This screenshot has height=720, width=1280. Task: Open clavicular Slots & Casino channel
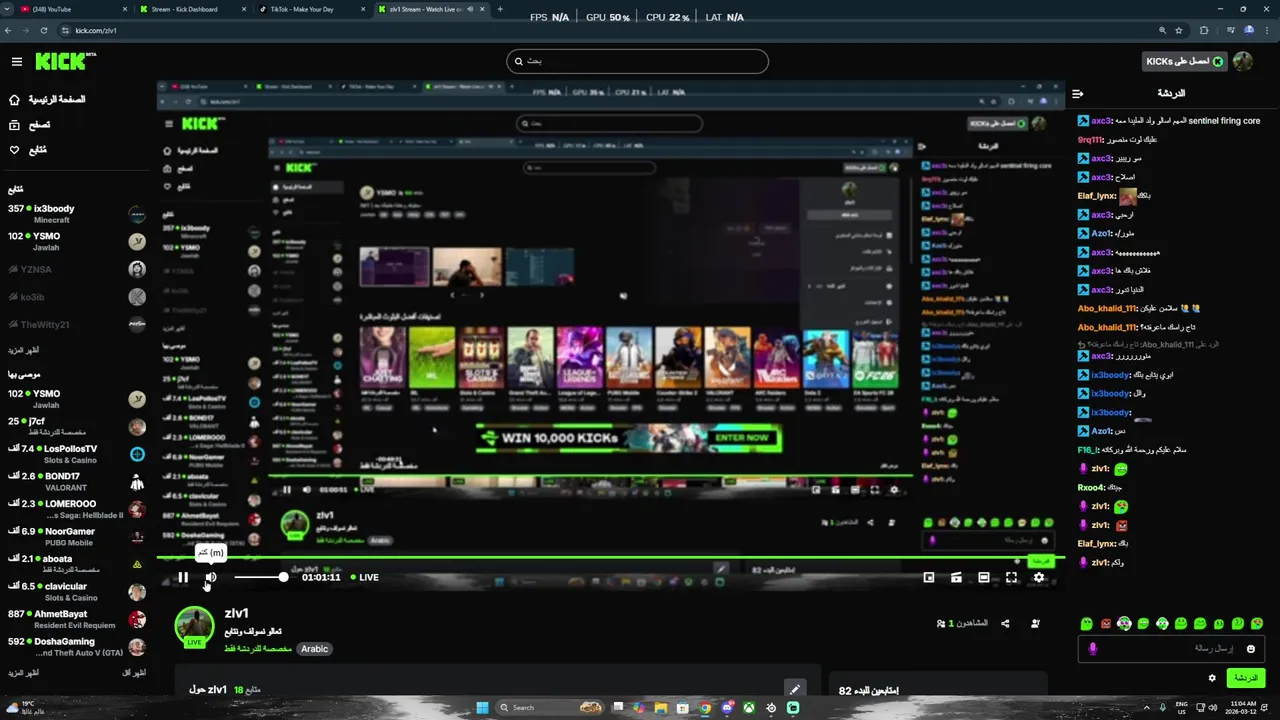(x=76, y=592)
